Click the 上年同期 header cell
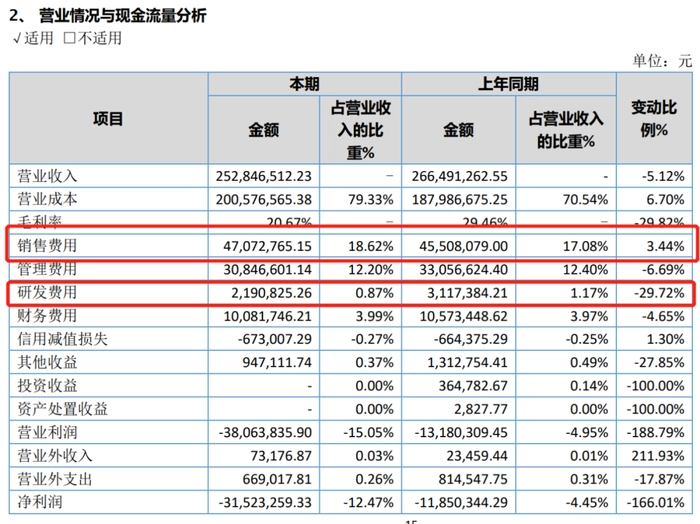Image resolution: width=700 pixels, height=524 pixels. pyautogui.click(x=509, y=85)
